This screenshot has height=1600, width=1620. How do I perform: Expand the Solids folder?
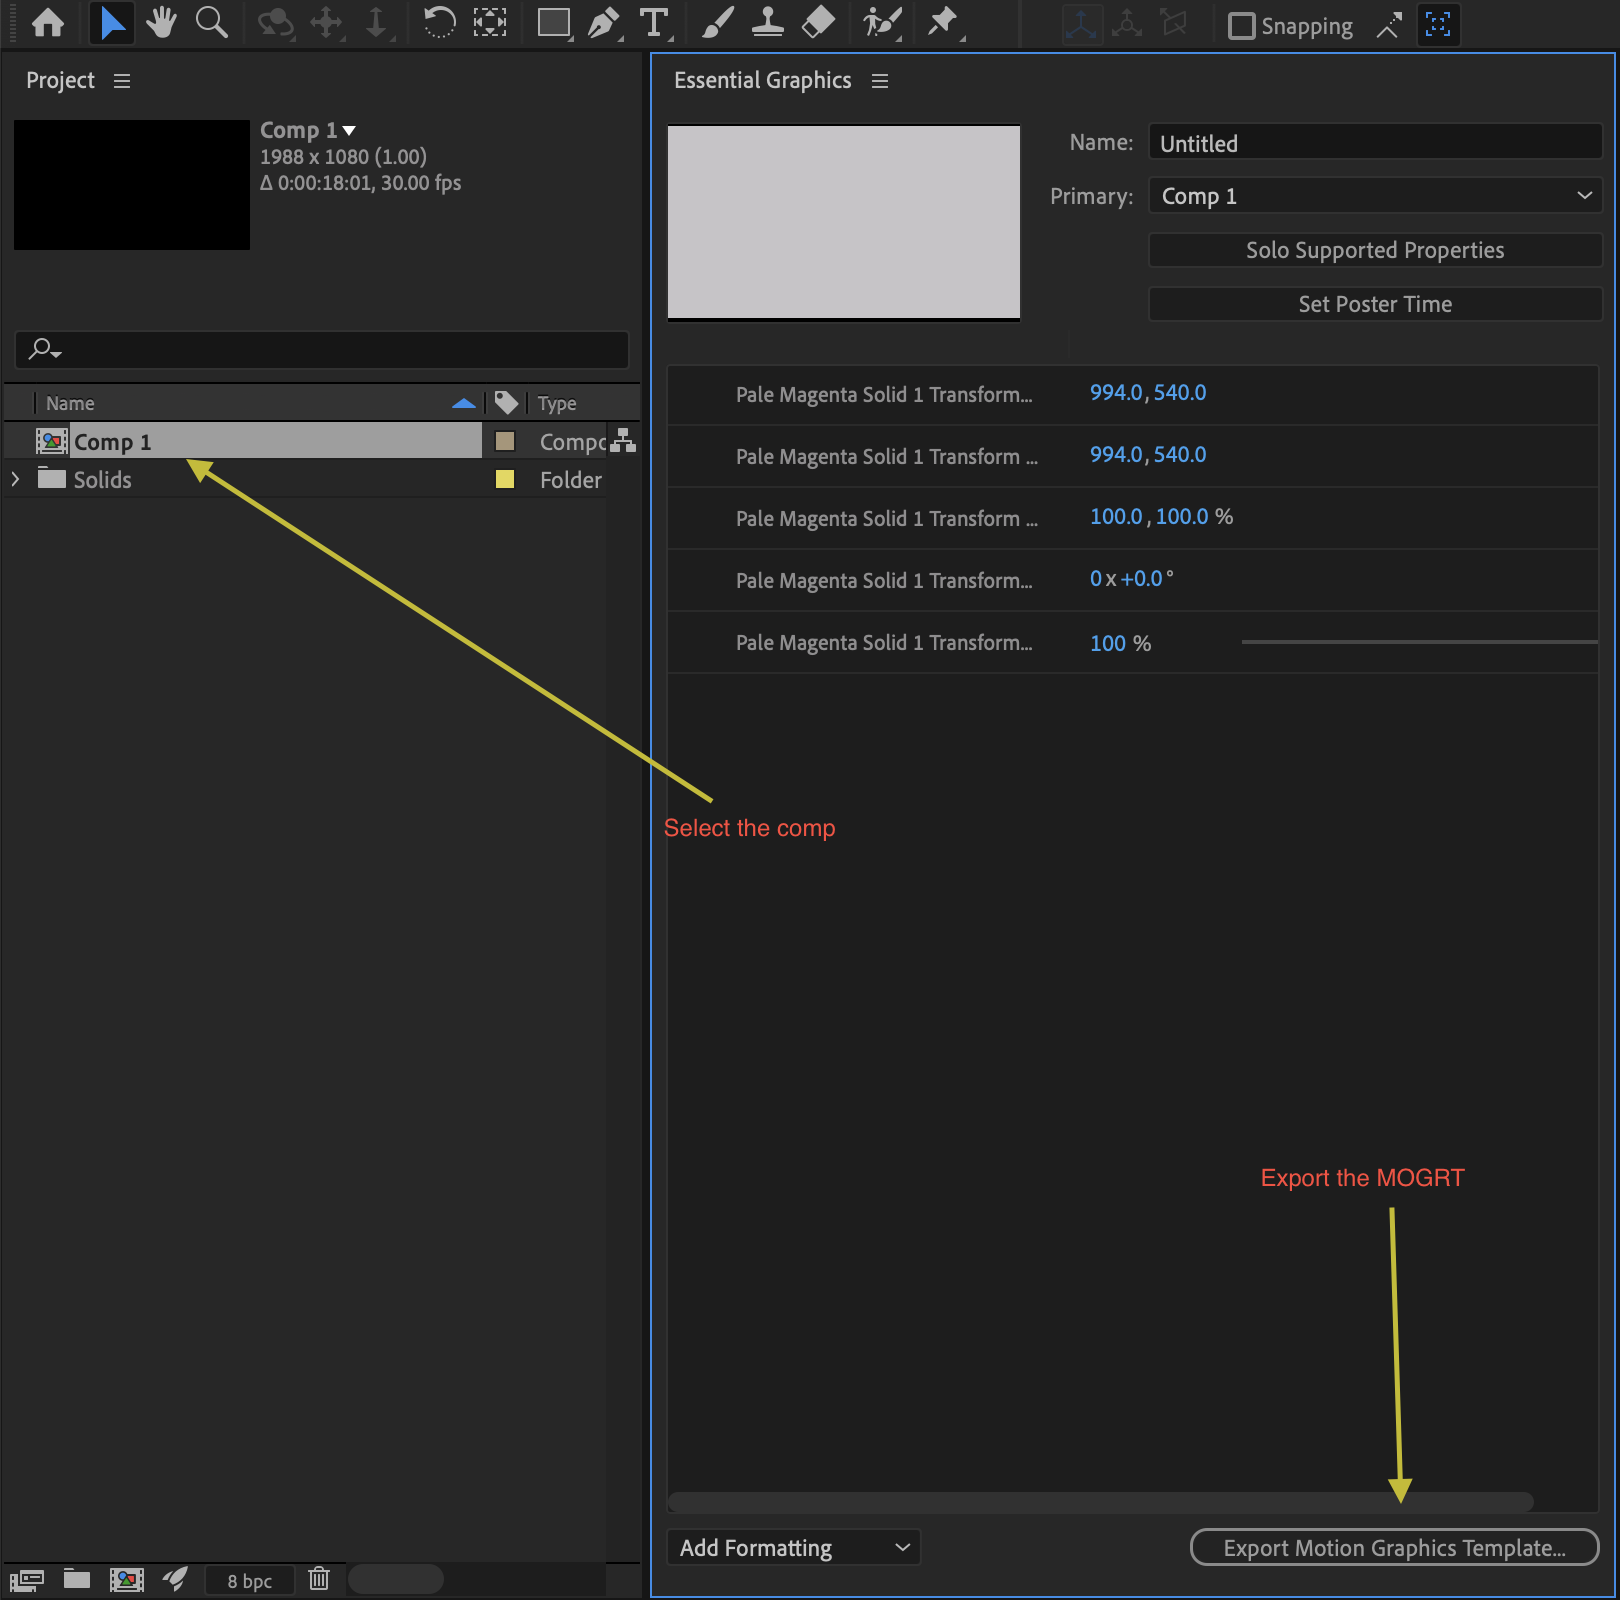click(x=15, y=479)
